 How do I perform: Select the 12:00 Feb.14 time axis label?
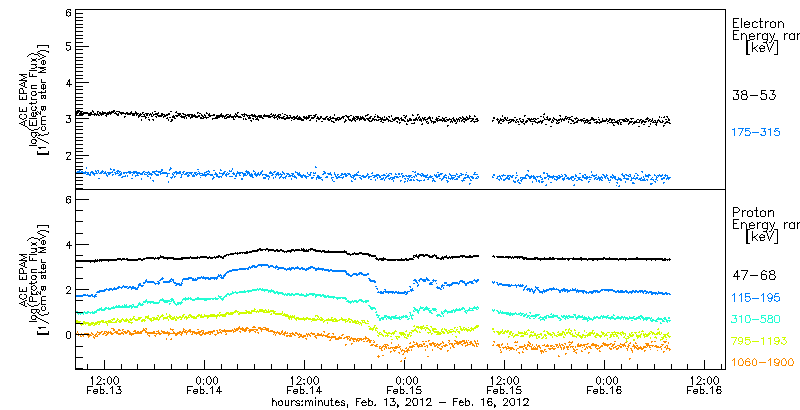[305, 386]
